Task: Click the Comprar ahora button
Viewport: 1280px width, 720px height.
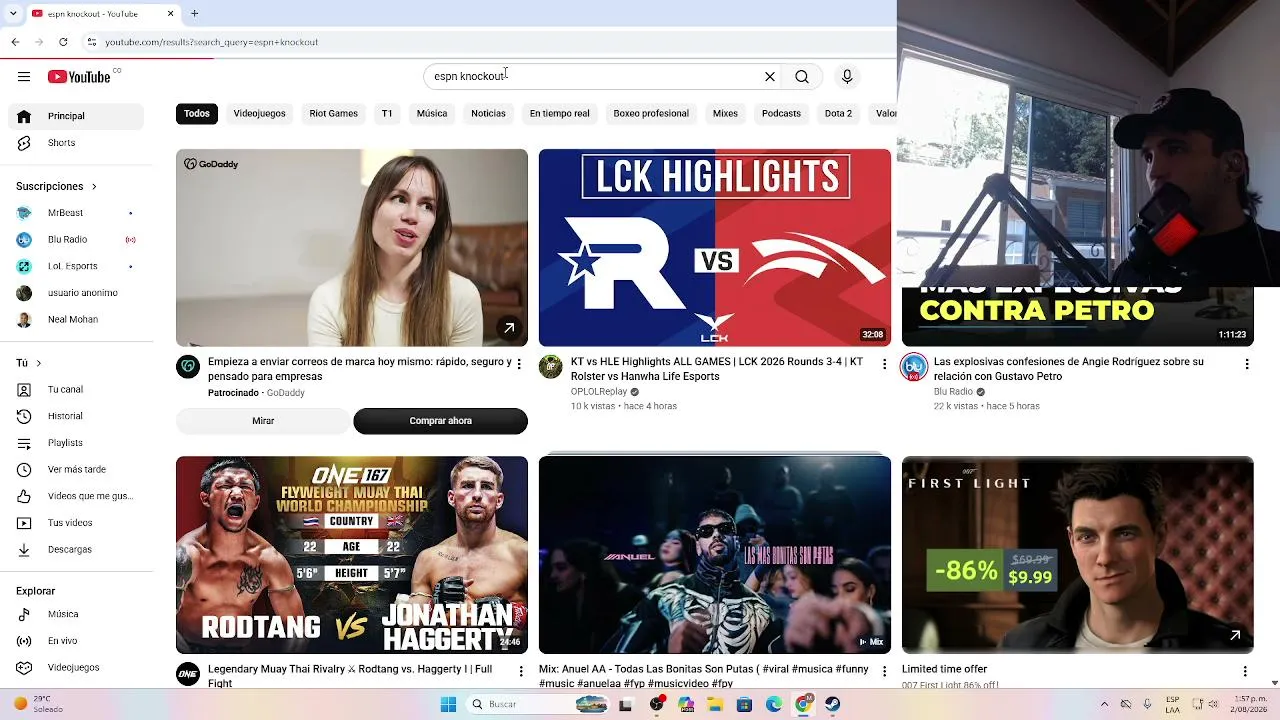Action: (x=440, y=421)
